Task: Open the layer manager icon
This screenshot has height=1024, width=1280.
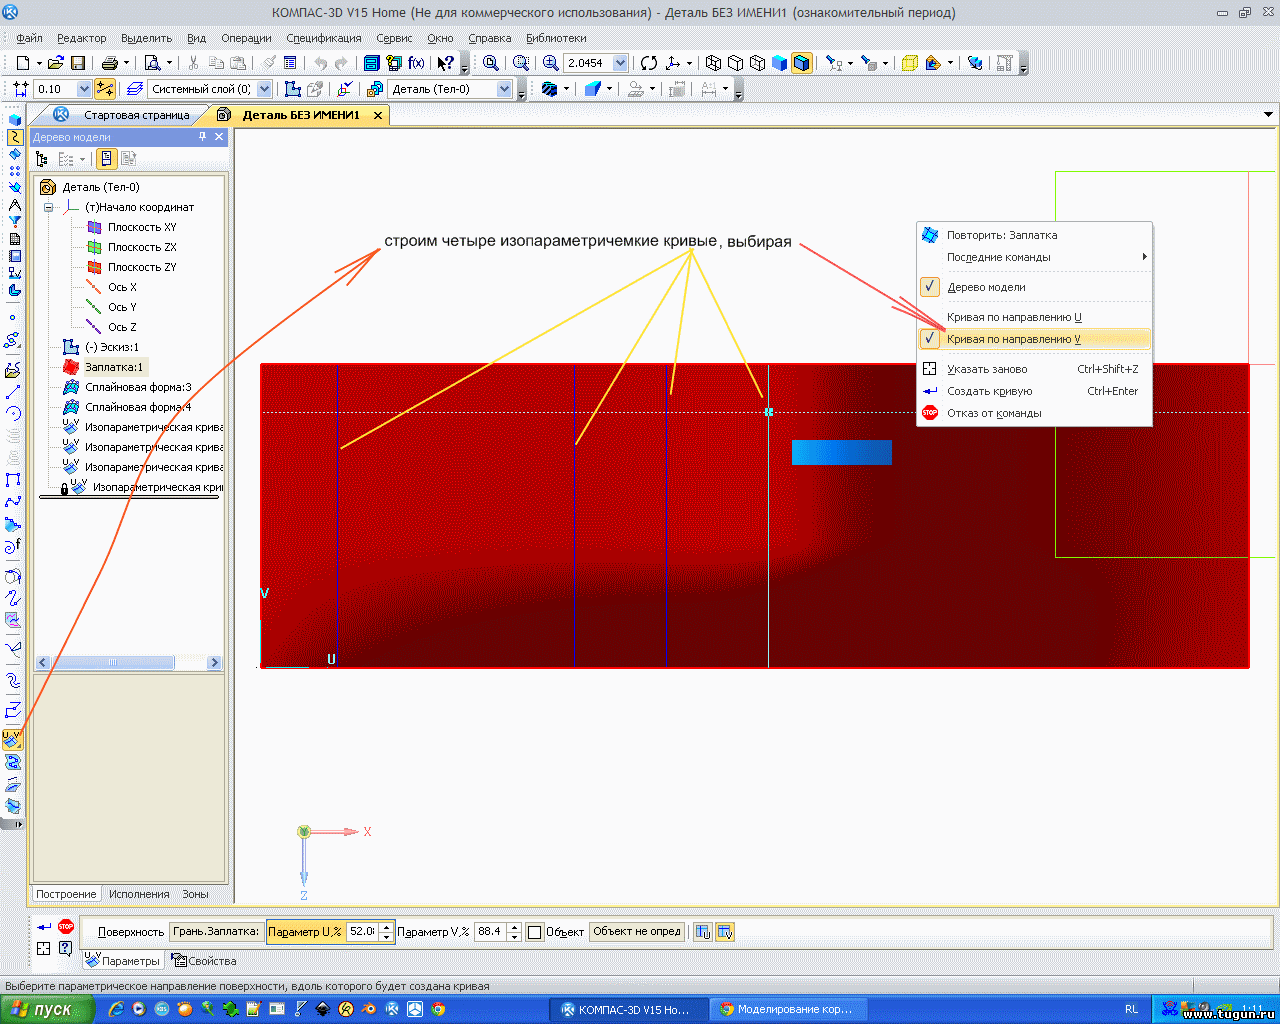Action: click(x=135, y=89)
